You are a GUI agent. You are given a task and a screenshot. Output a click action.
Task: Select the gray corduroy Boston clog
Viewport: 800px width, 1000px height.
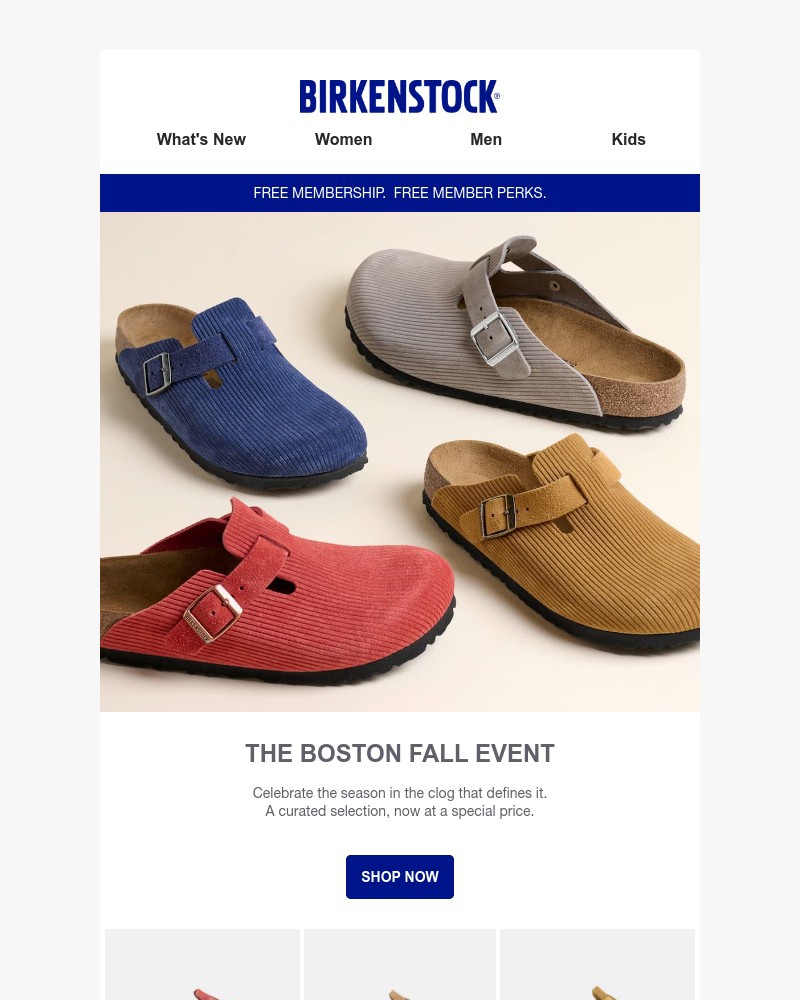pos(514,332)
